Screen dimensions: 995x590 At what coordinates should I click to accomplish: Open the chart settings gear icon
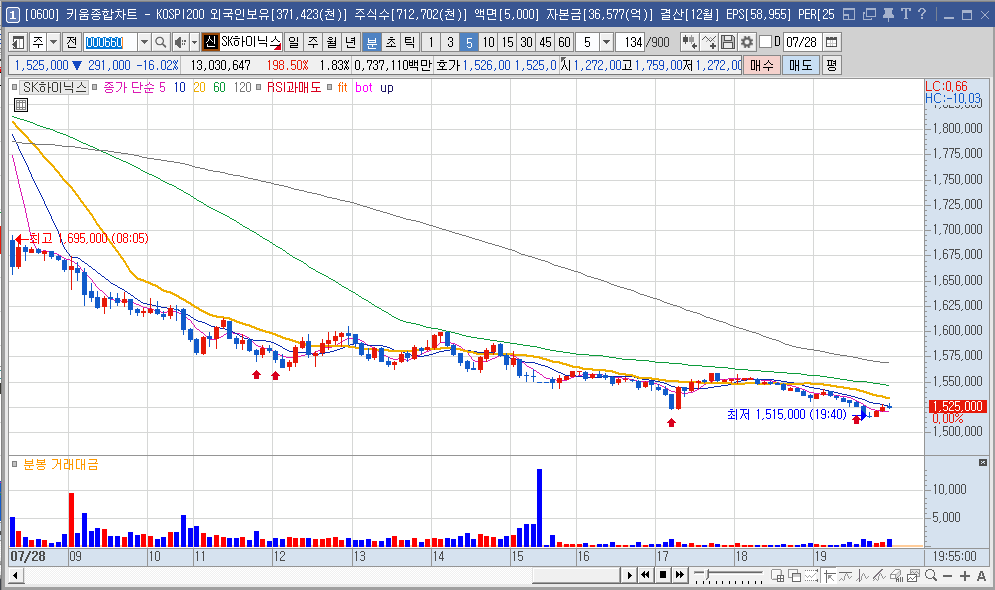pyautogui.click(x=747, y=43)
